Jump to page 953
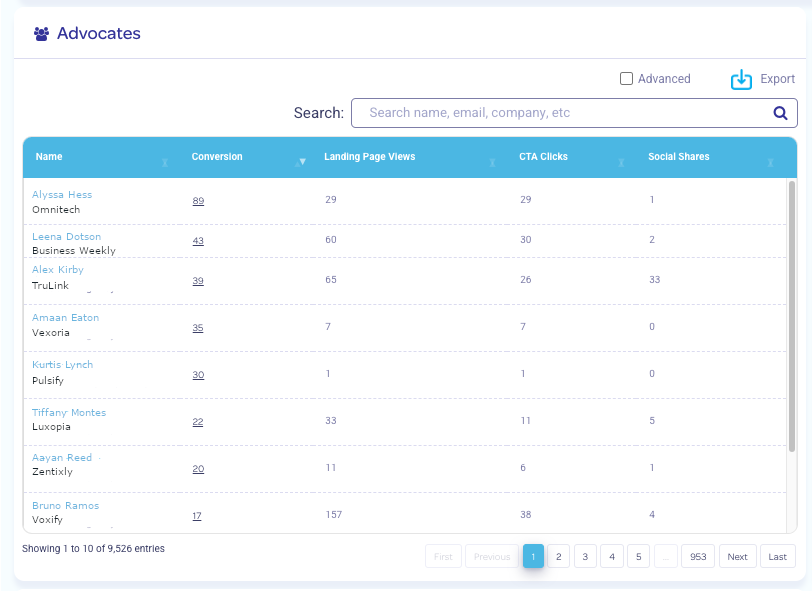The image size is (812, 592). click(x=697, y=557)
